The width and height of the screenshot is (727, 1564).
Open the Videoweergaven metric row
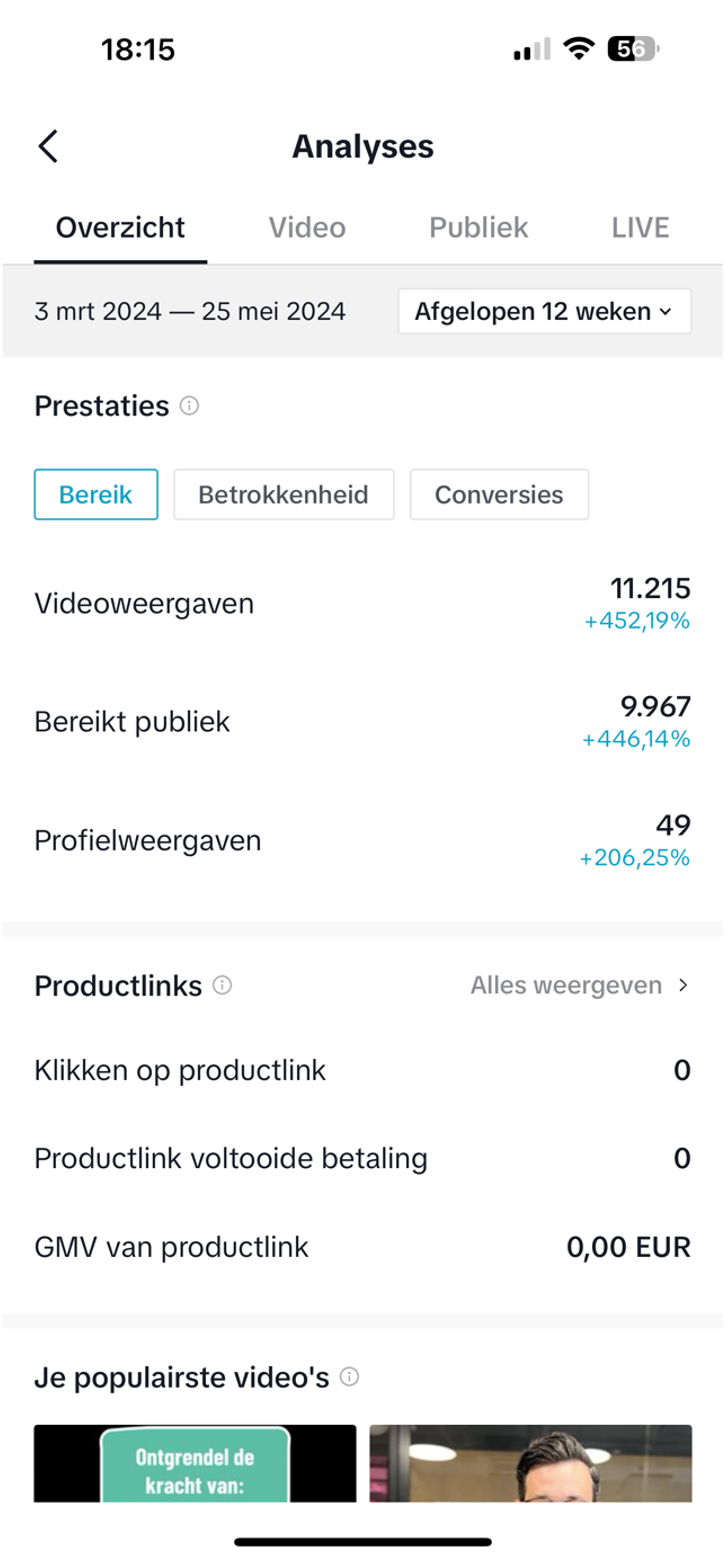tap(362, 604)
